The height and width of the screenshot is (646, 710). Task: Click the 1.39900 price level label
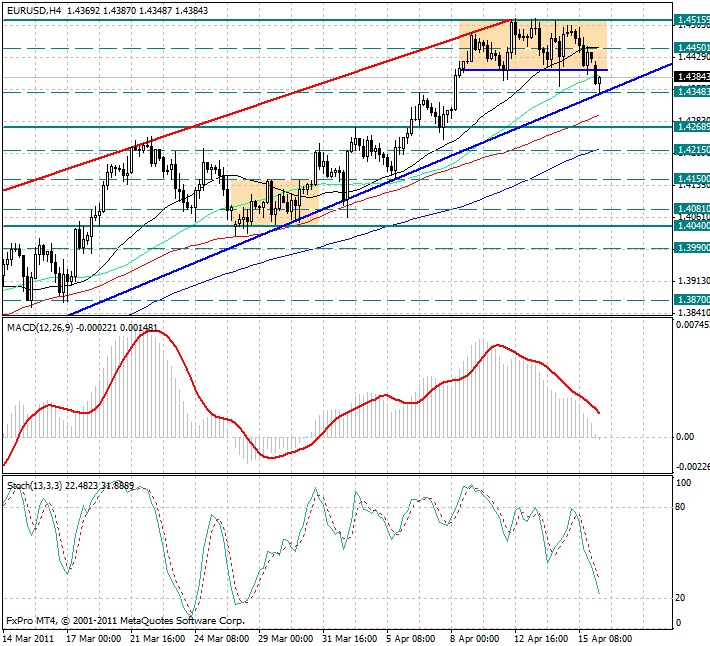click(691, 248)
